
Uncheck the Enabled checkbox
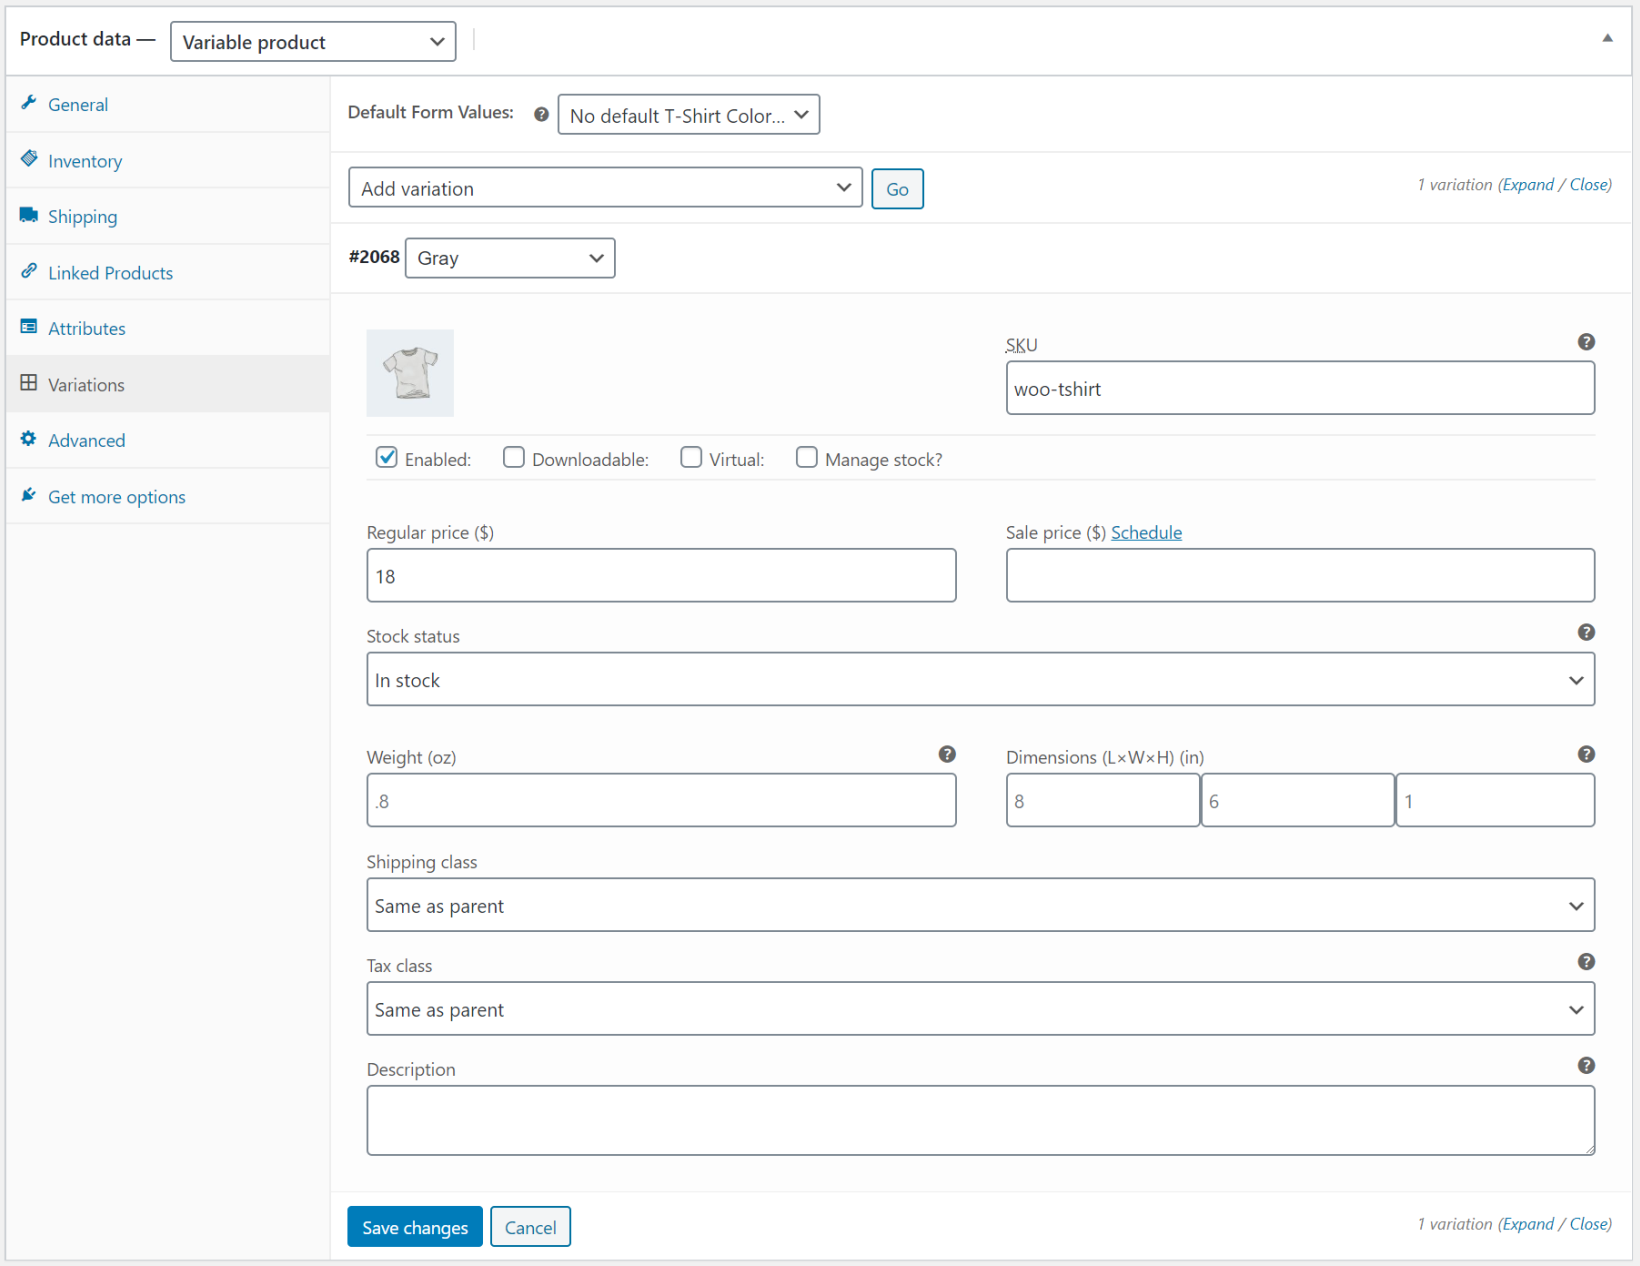pos(387,458)
